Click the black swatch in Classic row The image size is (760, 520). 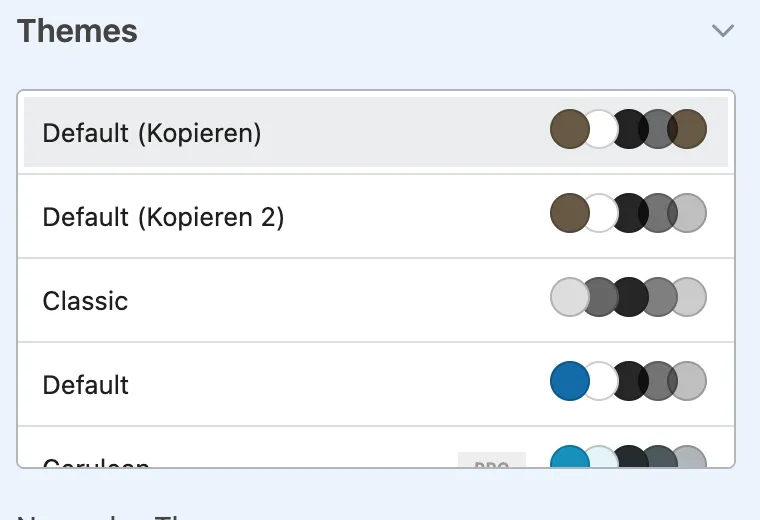[629, 297]
